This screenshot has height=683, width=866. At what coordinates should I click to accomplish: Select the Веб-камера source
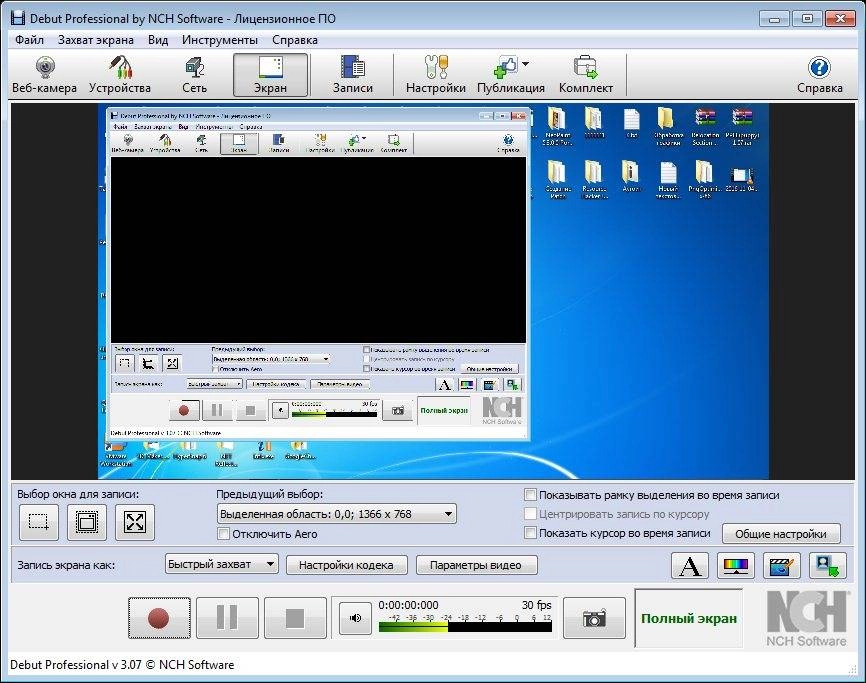44,75
